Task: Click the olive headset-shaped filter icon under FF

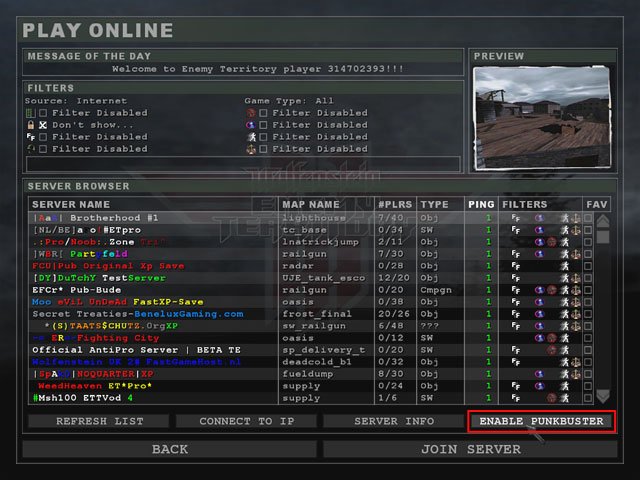Action: pos(31,149)
